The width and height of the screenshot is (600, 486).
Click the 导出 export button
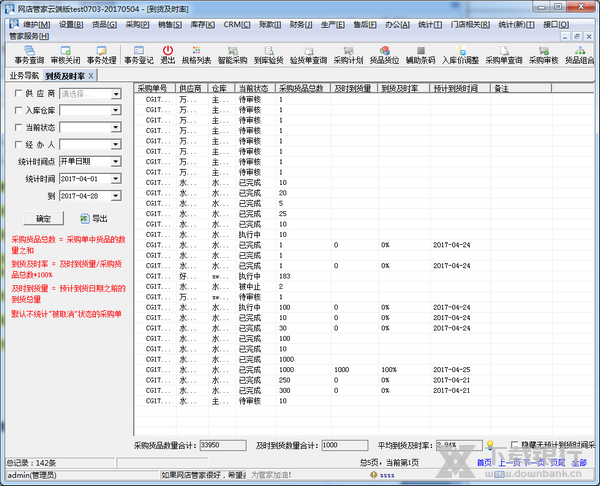tap(94, 217)
